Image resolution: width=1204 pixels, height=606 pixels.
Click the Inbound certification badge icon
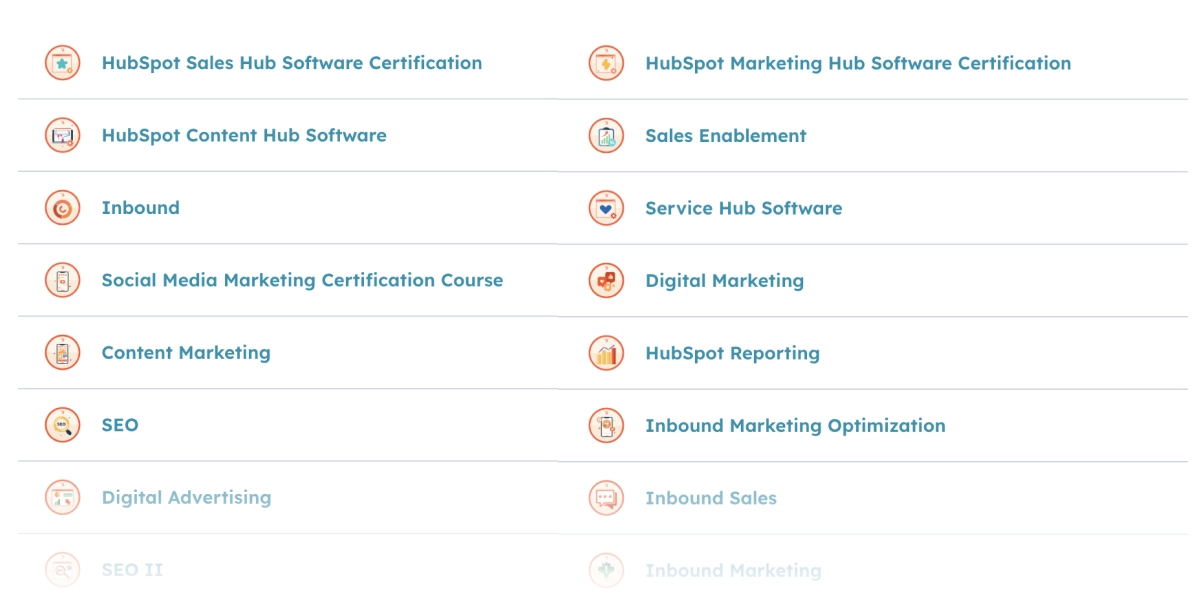click(62, 208)
